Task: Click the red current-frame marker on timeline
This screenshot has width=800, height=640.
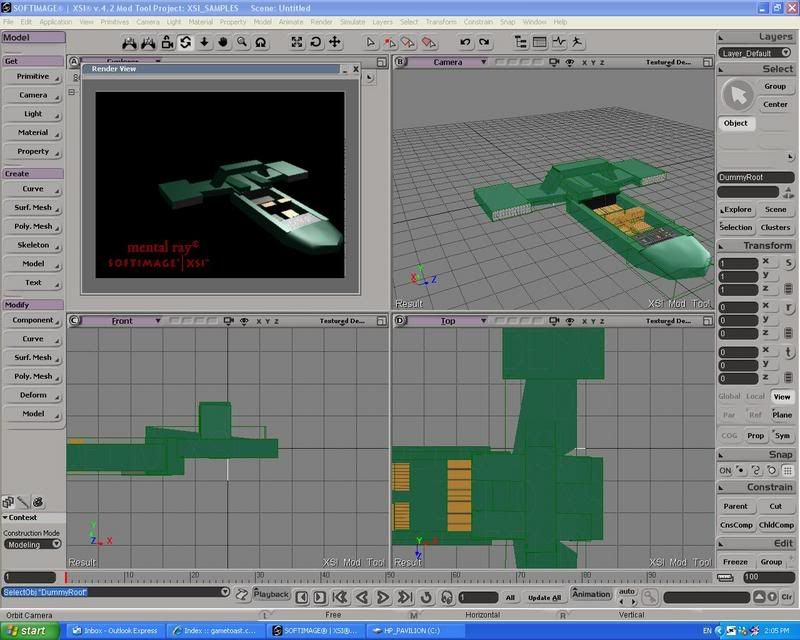Action: 66,577
